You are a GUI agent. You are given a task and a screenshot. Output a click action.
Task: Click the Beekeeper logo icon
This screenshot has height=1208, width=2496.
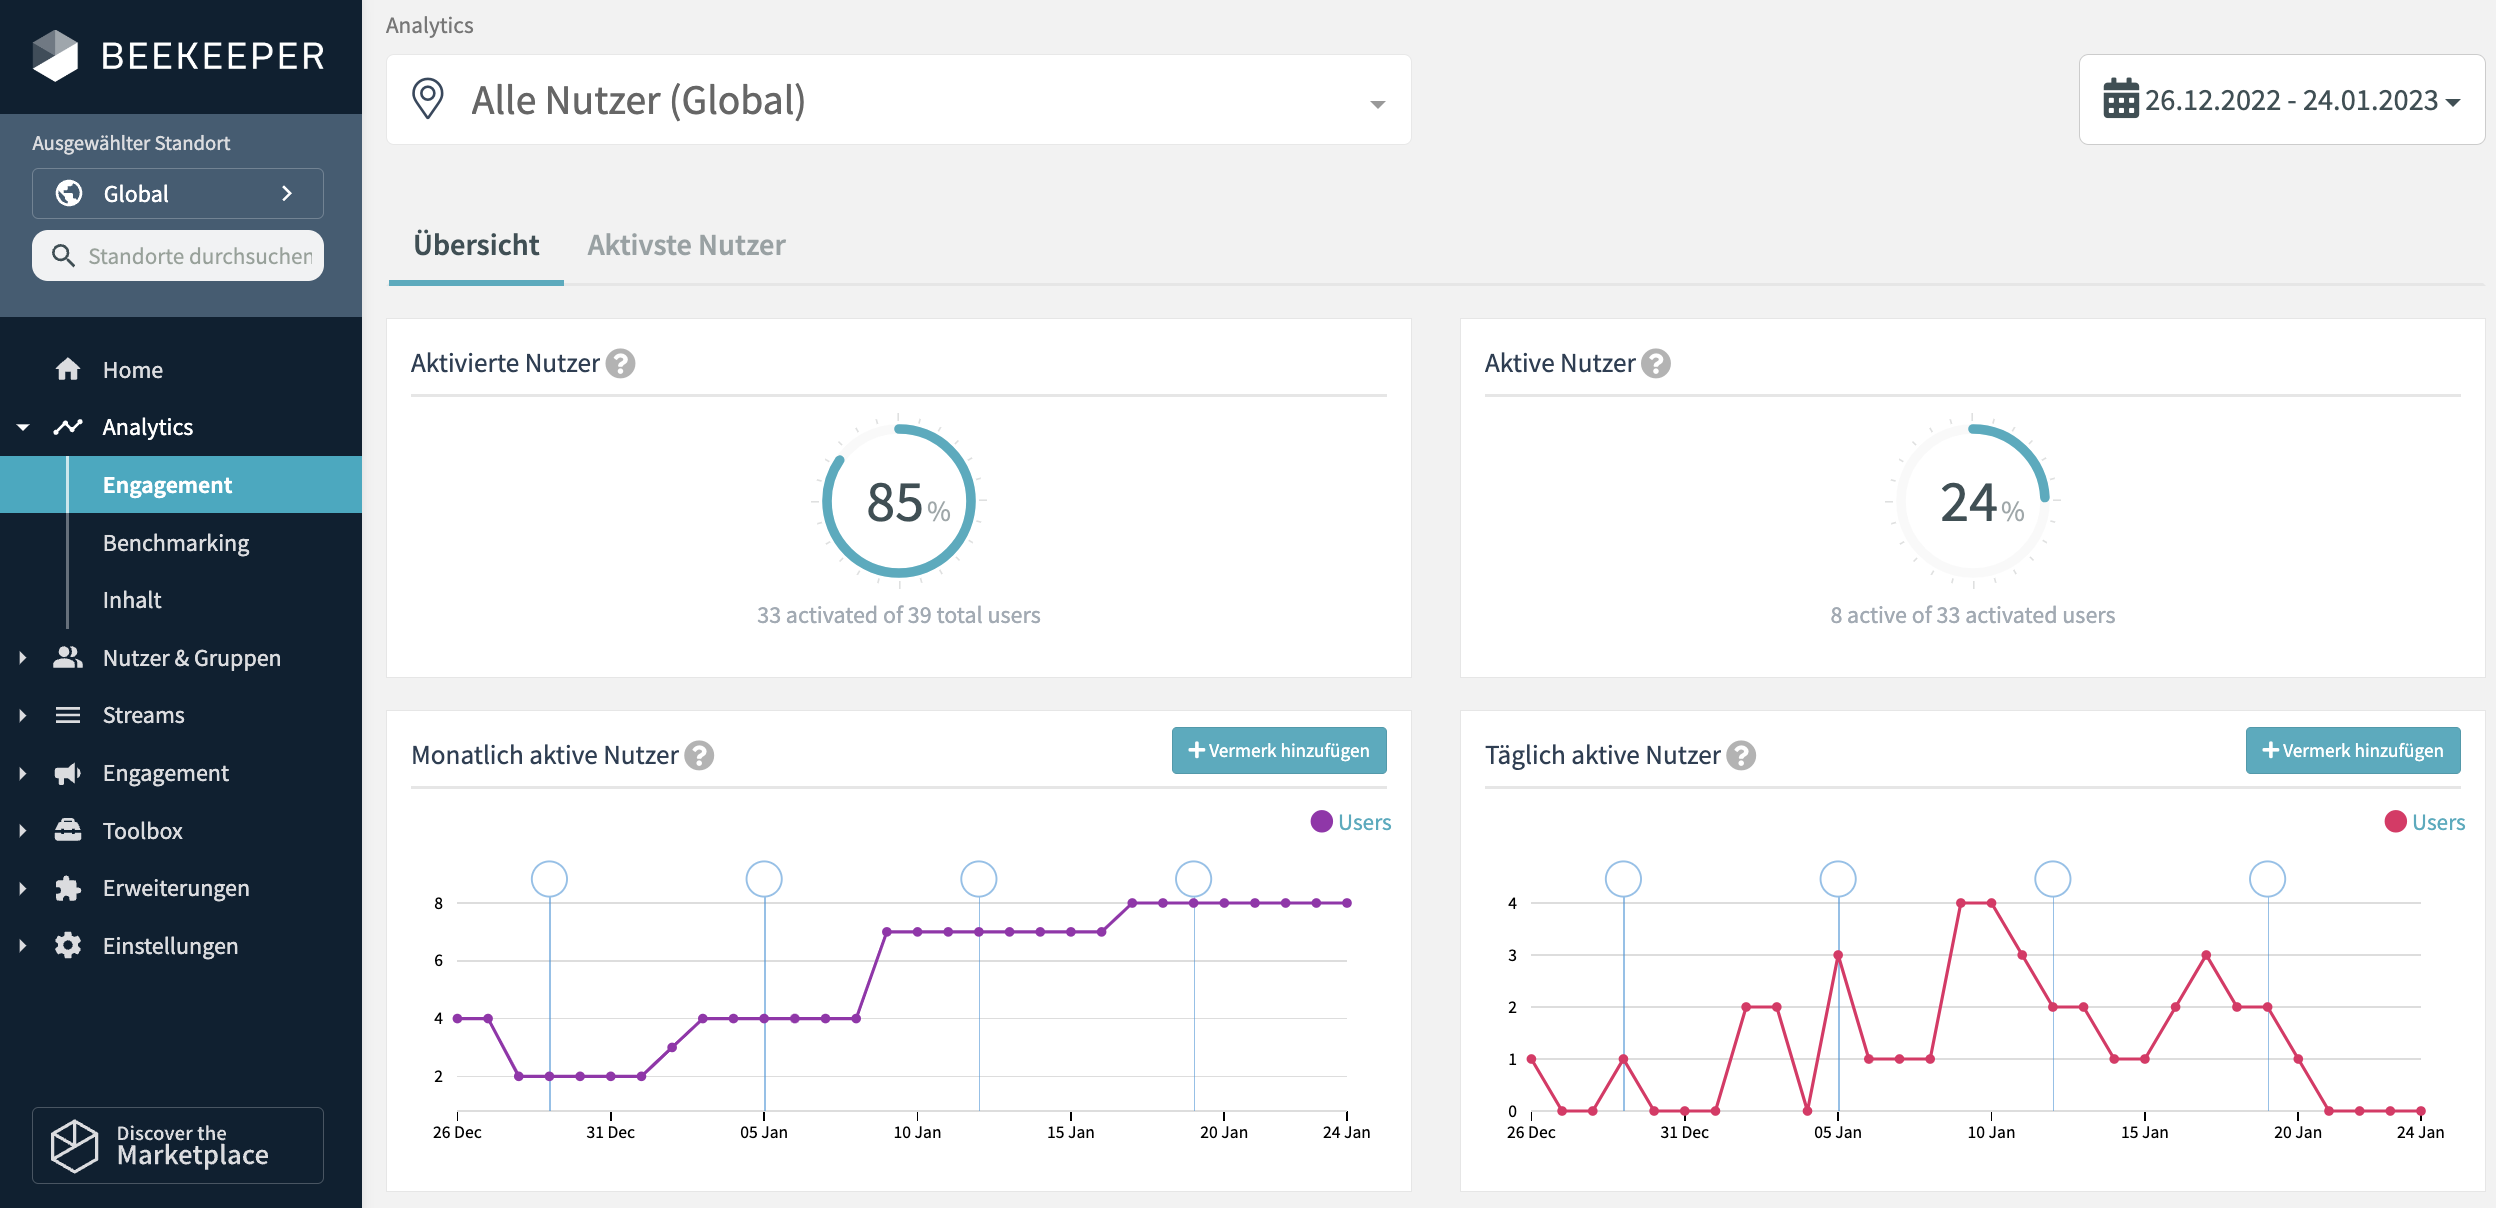tap(55, 55)
